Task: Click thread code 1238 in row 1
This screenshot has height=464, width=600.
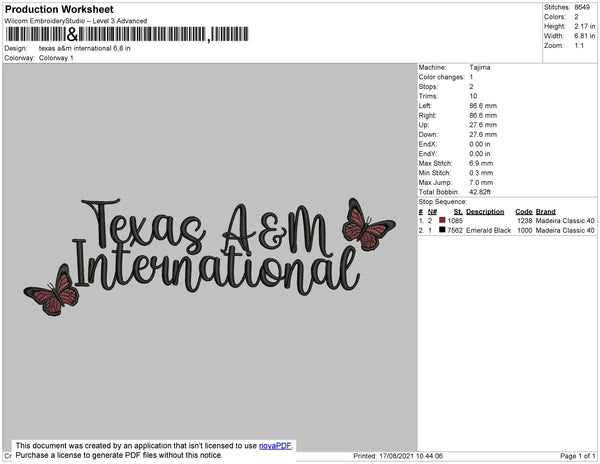Action: (525, 221)
